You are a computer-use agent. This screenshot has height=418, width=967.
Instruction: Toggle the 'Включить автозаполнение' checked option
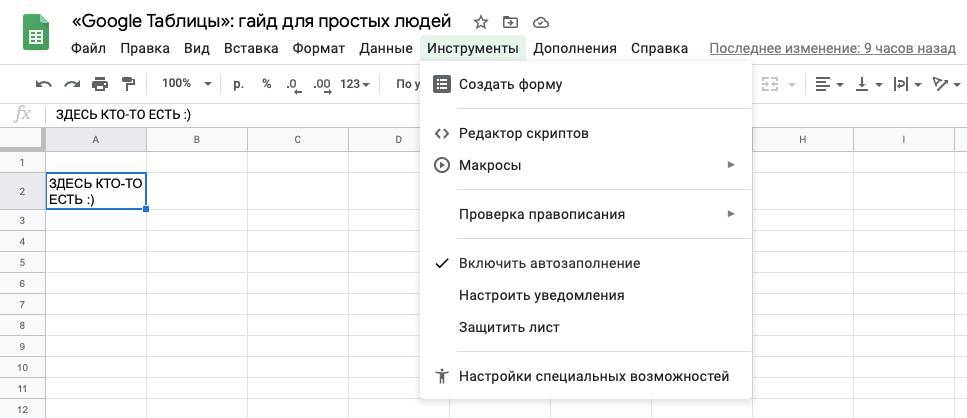549,263
